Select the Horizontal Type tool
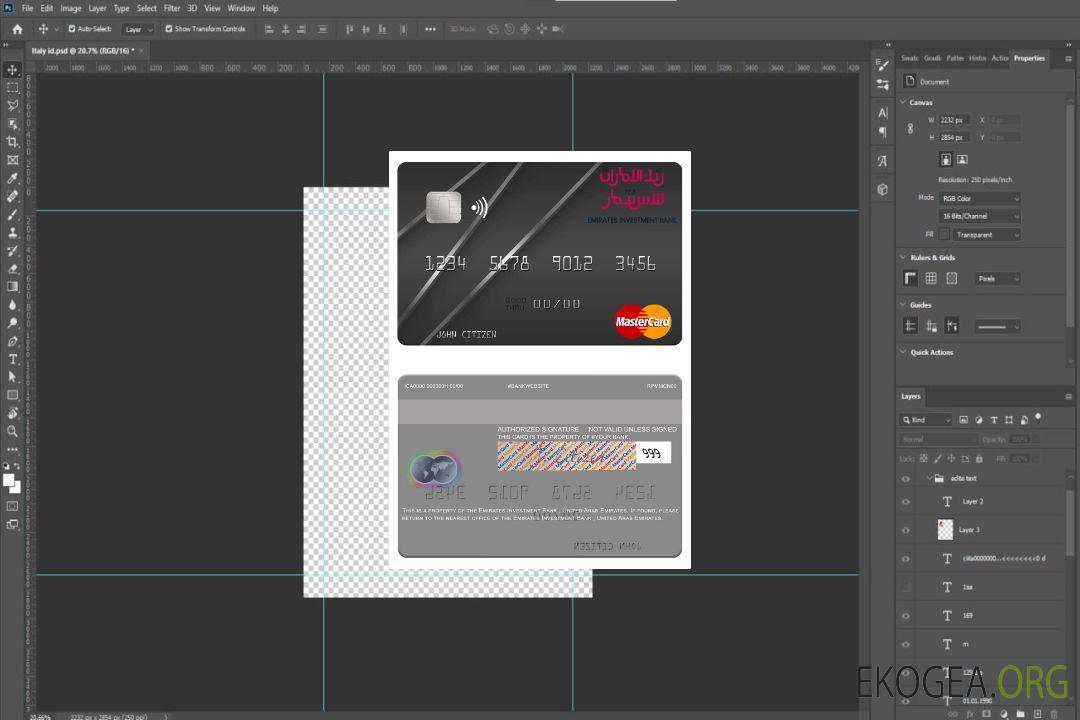This screenshot has width=1080, height=720. [12, 359]
